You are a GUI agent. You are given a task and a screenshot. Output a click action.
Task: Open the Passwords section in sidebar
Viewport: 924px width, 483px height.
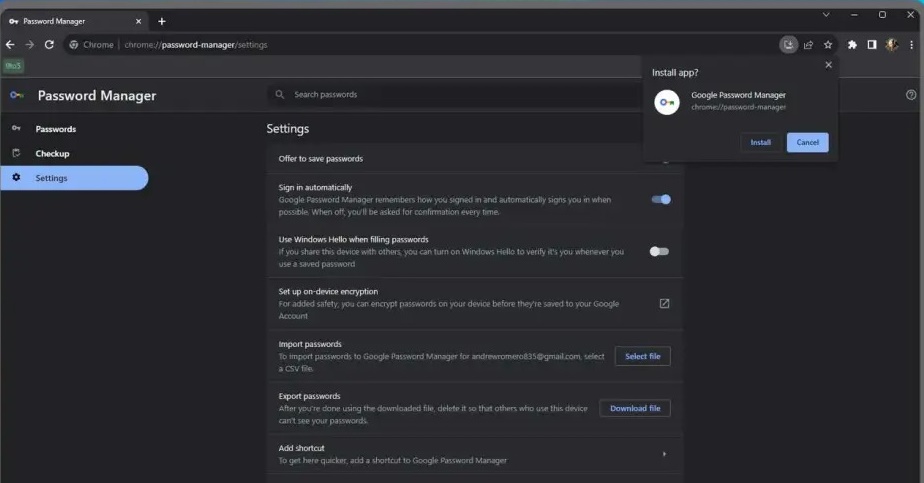pyautogui.click(x=55, y=129)
